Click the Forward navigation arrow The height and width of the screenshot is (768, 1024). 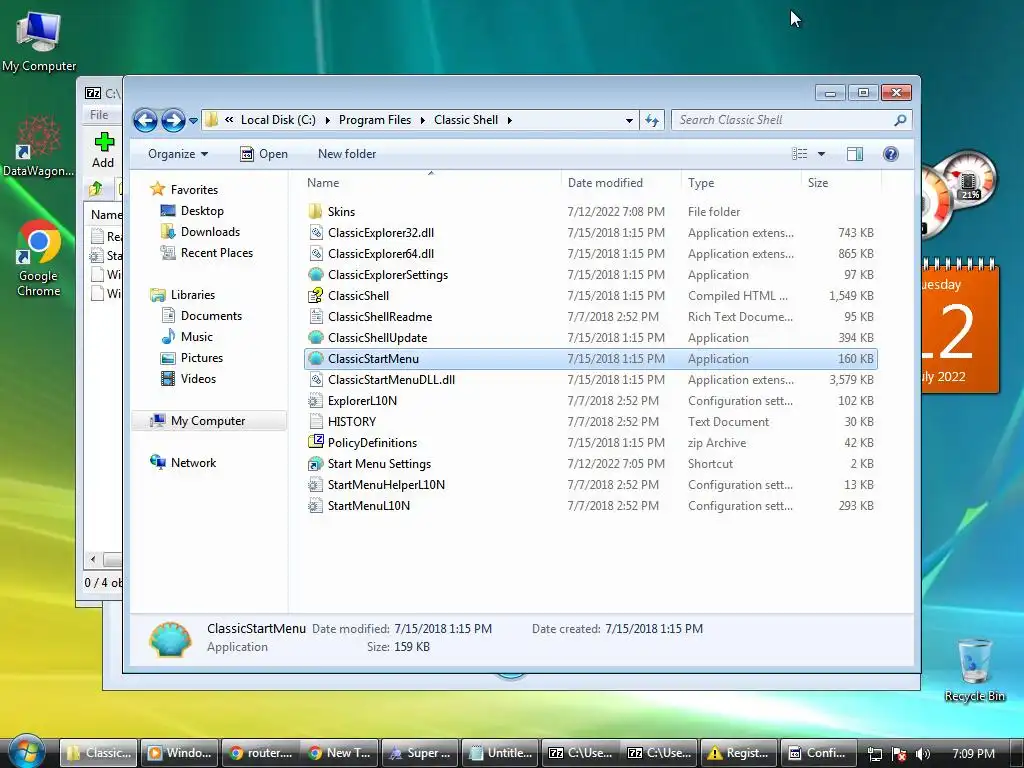pos(173,120)
